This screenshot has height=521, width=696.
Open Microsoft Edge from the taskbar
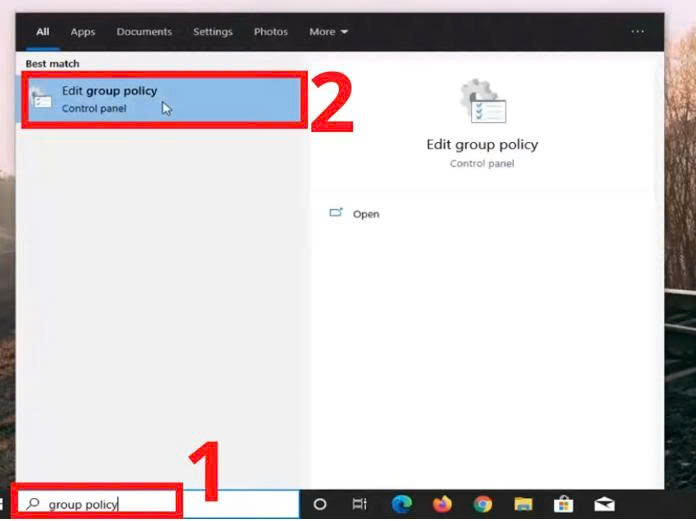point(402,504)
